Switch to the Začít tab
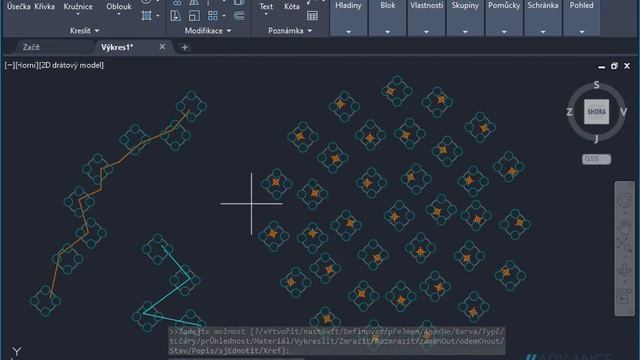This screenshot has width=640, height=360. click(31, 47)
